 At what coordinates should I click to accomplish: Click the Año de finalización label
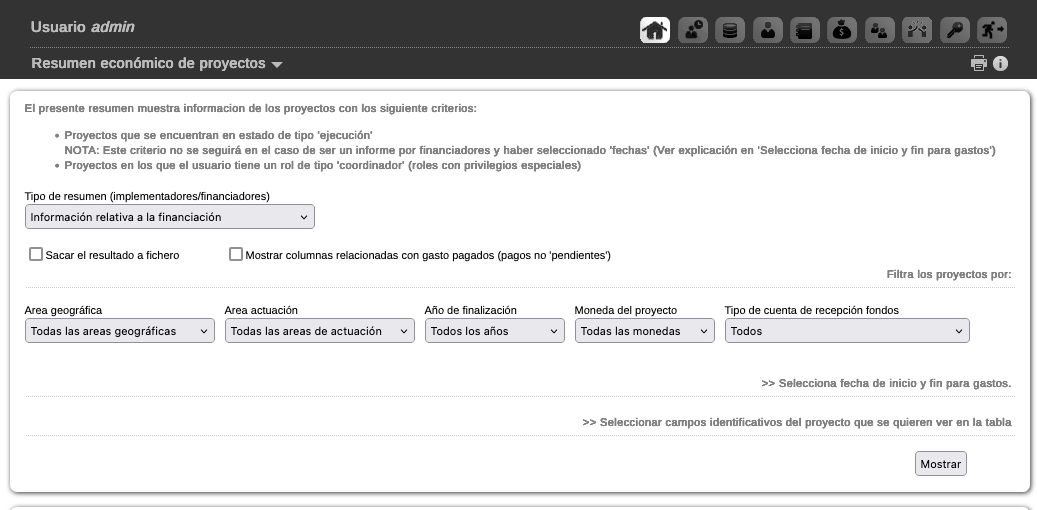[470, 310]
